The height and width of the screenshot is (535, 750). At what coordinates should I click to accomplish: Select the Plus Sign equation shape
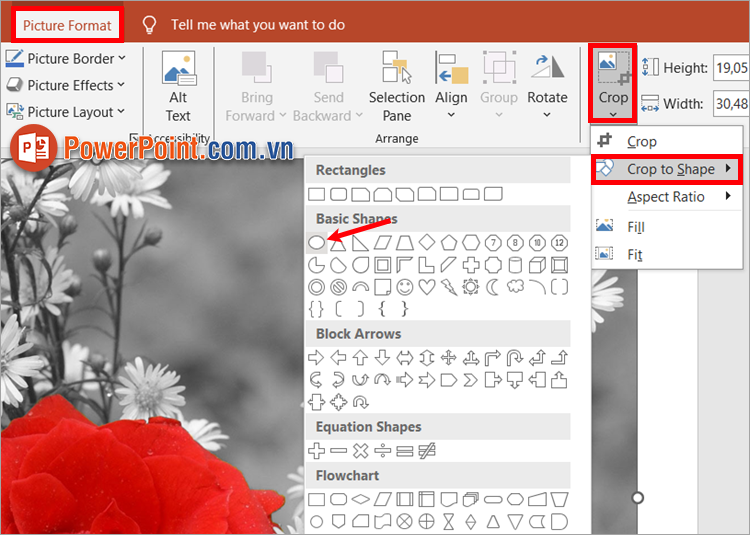coord(316,450)
